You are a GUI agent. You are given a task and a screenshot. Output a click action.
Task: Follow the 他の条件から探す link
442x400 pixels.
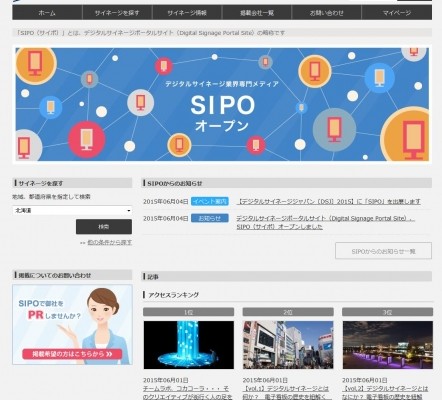click(x=109, y=242)
